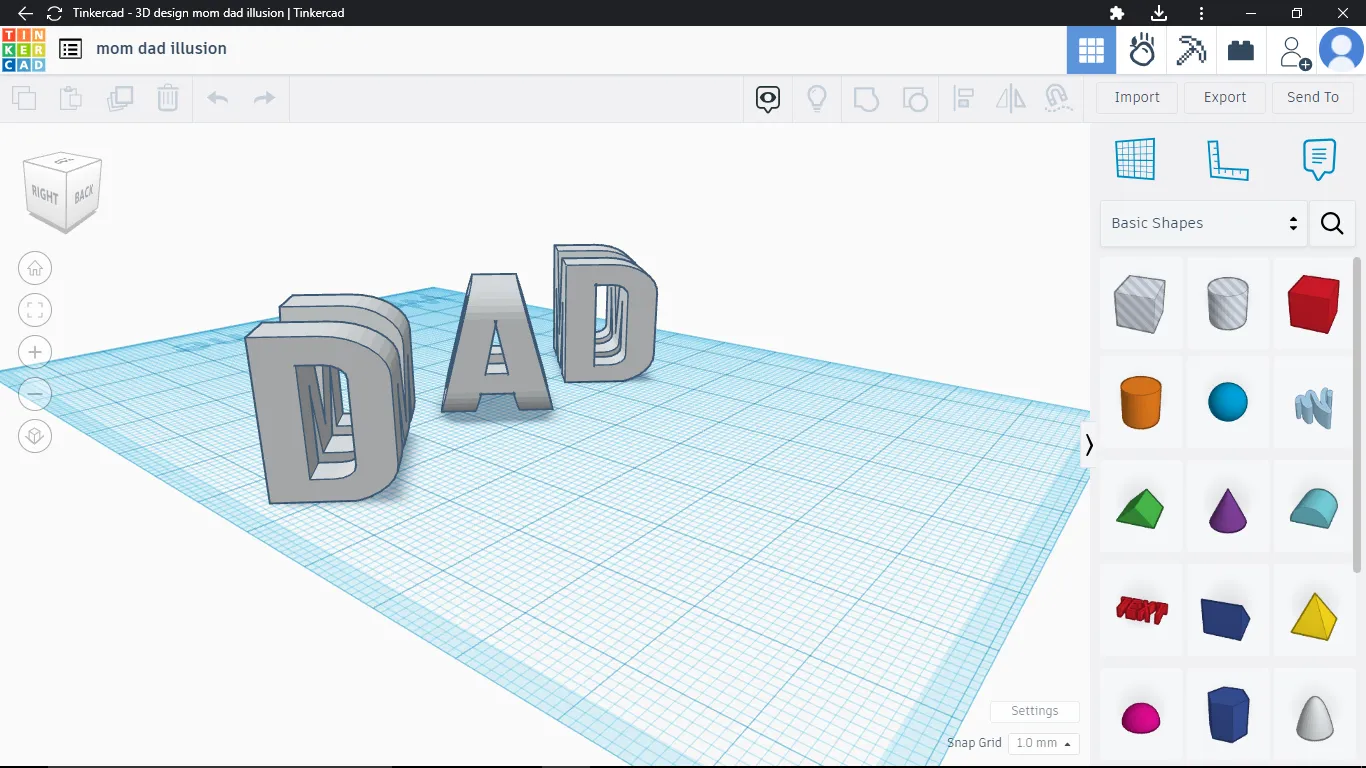Toggle the Notes tool on
Viewport: 1366px width, 768px height.
(1319, 159)
